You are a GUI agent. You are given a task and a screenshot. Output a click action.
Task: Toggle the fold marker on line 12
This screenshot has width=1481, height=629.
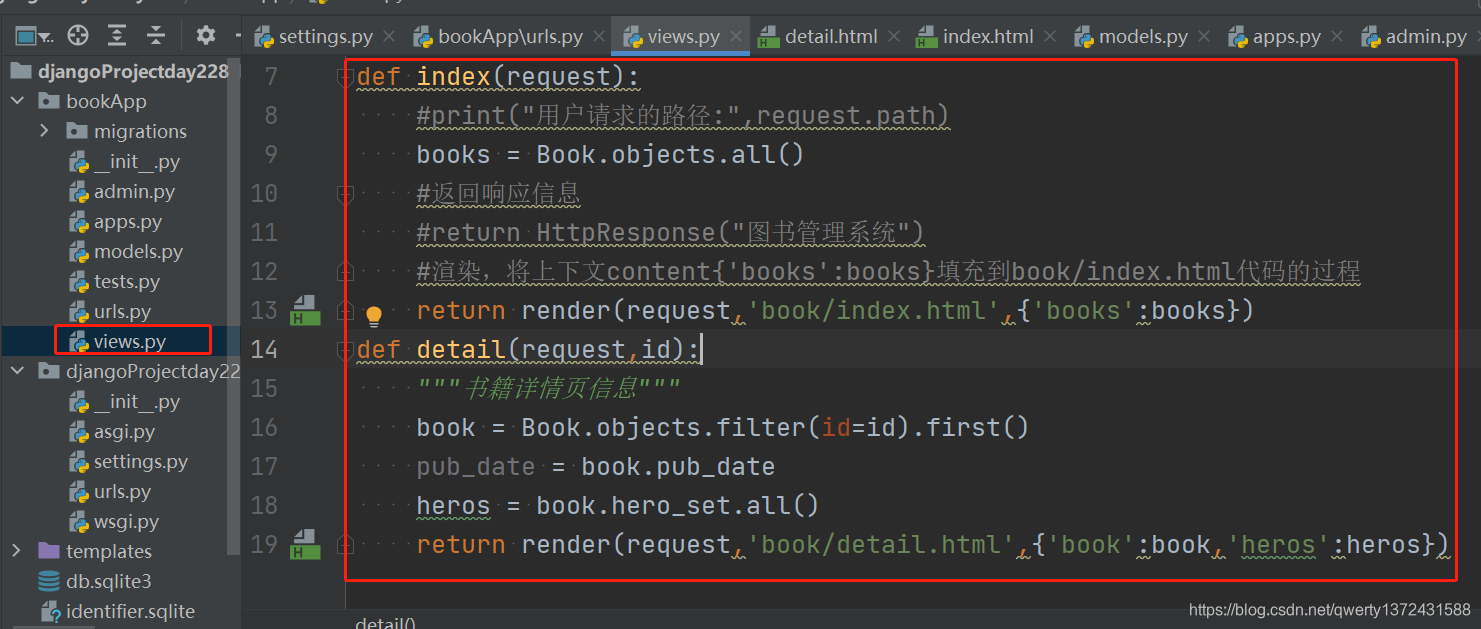pos(345,271)
